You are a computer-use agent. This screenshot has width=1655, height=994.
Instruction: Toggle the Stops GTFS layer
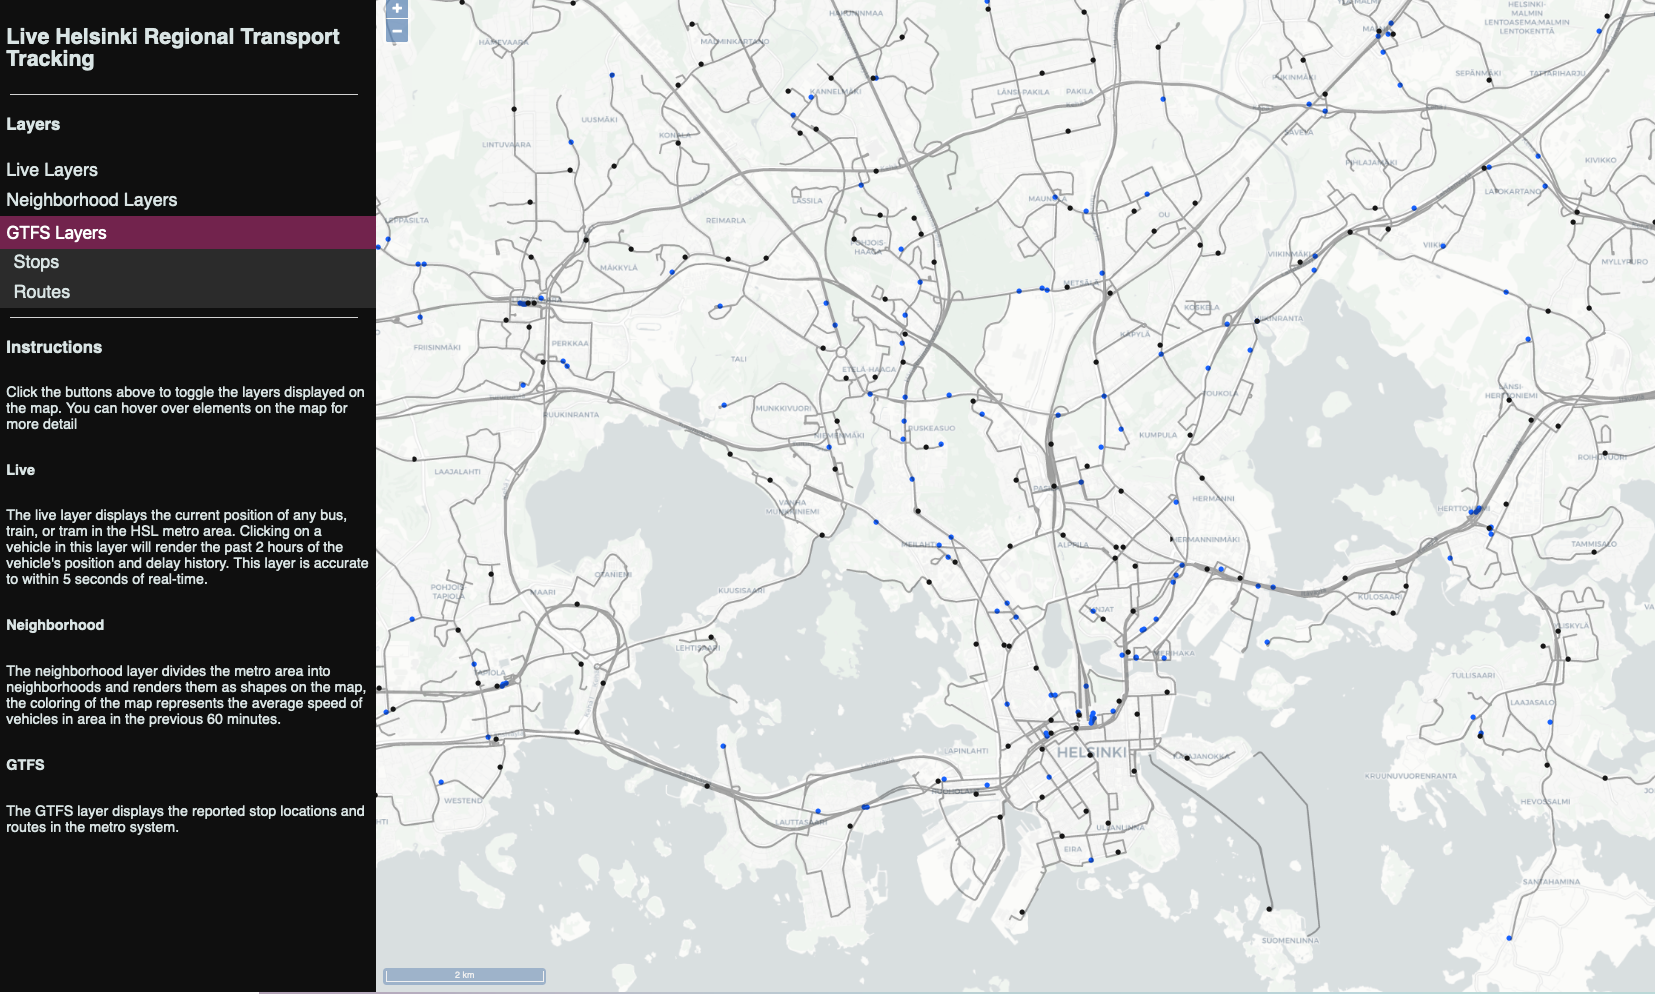click(x=188, y=262)
